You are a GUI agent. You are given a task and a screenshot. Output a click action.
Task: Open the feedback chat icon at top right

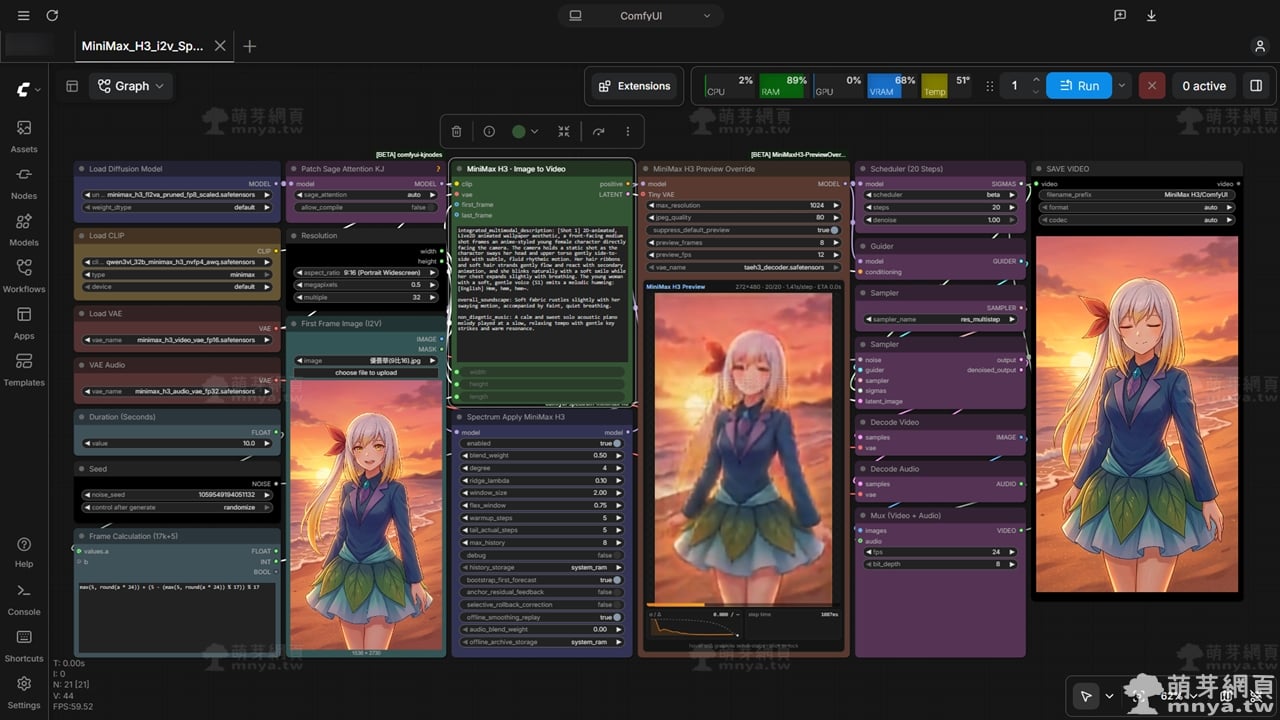coord(1120,16)
